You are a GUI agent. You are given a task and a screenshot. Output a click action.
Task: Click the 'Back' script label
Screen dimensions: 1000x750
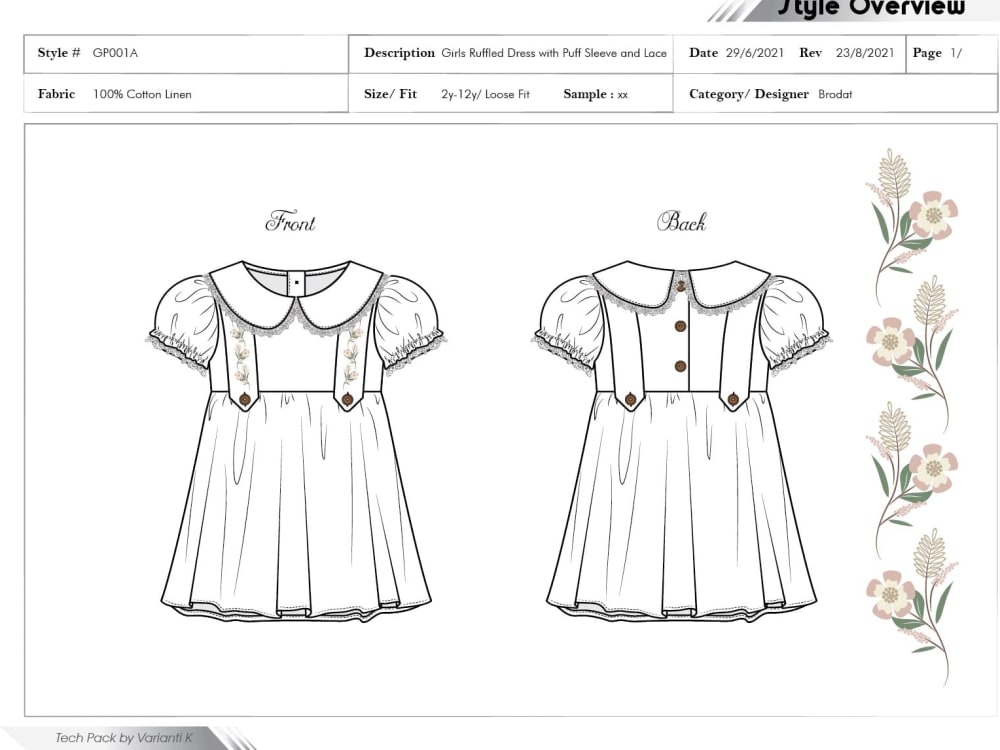(x=682, y=221)
